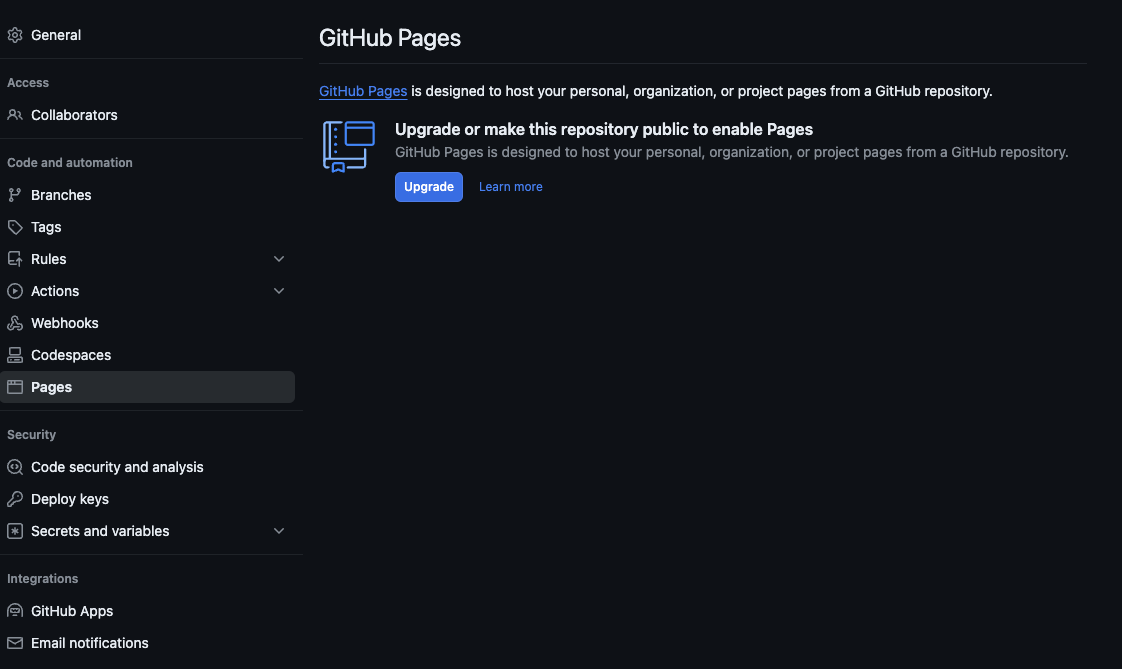Image resolution: width=1122 pixels, height=669 pixels.
Task: Click the Collaborators people icon
Action: click(15, 115)
